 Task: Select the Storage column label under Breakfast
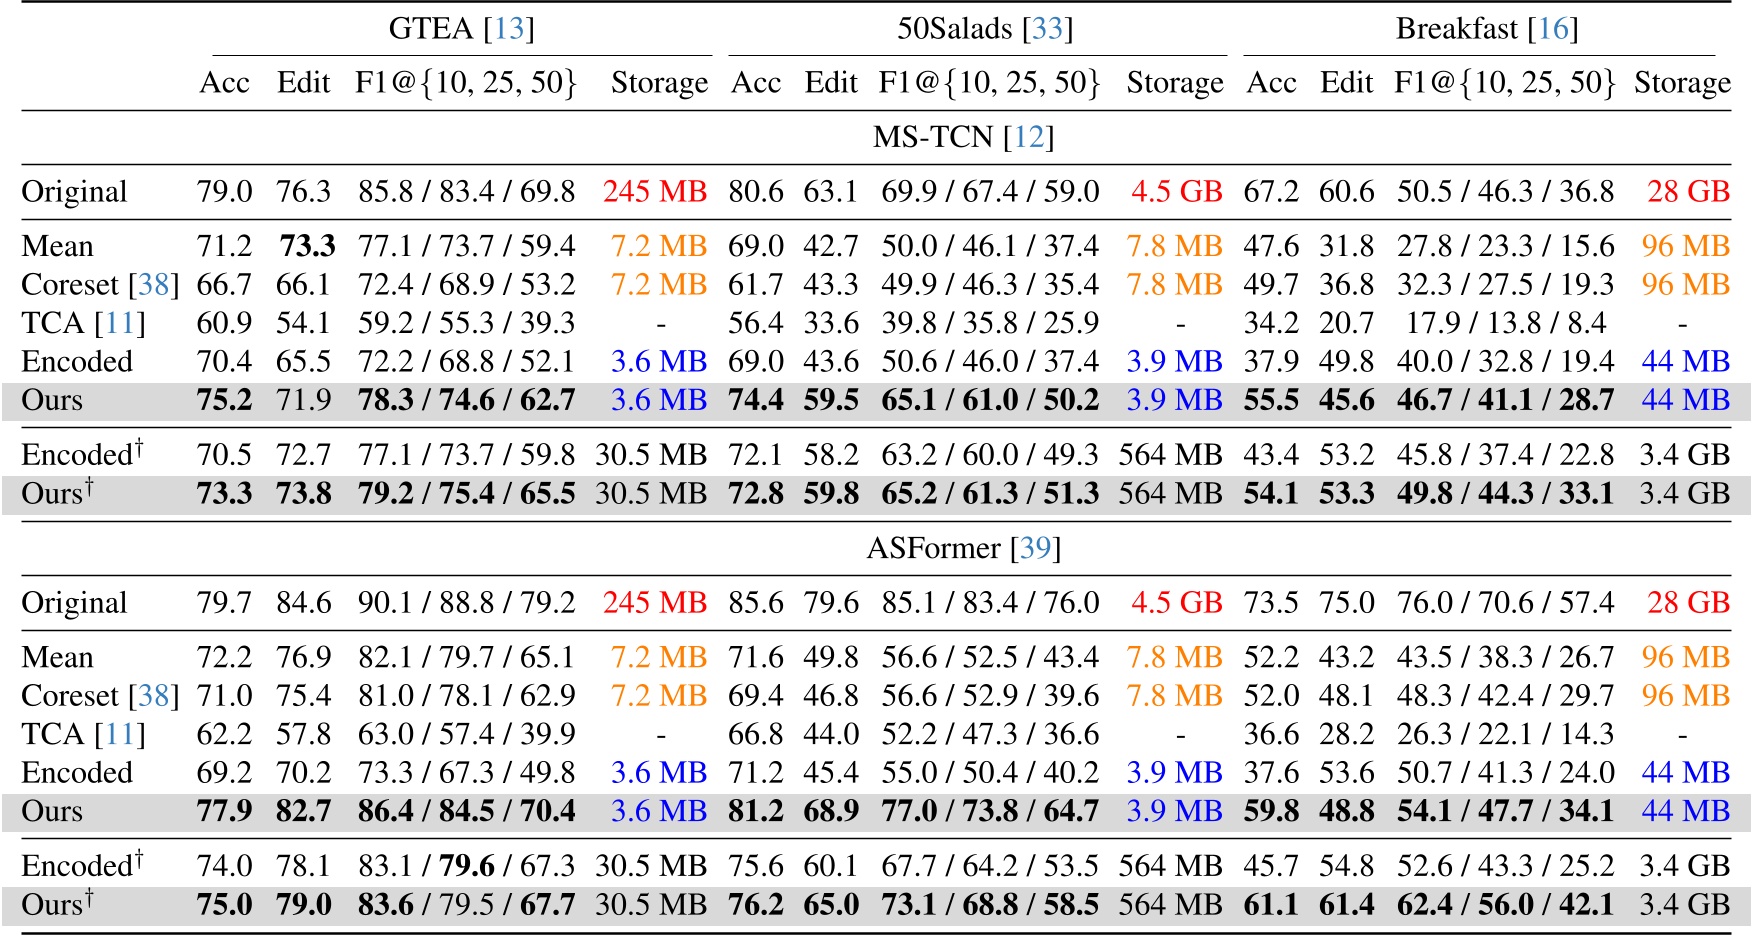tap(1685, 81)
